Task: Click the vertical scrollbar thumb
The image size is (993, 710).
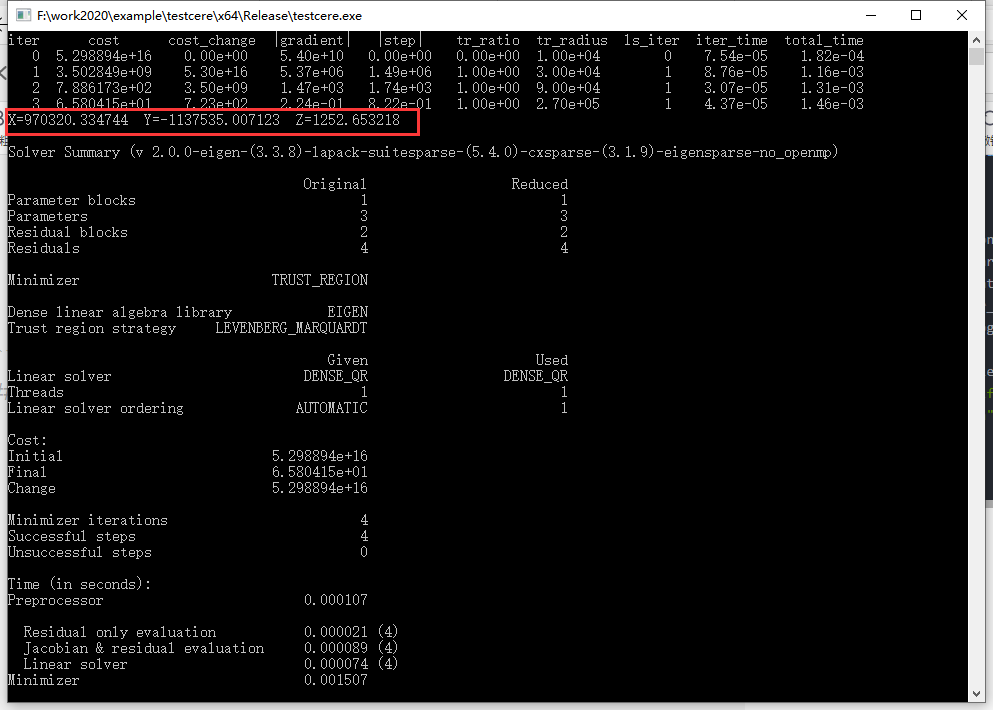Action: click(x=976, y=56)
